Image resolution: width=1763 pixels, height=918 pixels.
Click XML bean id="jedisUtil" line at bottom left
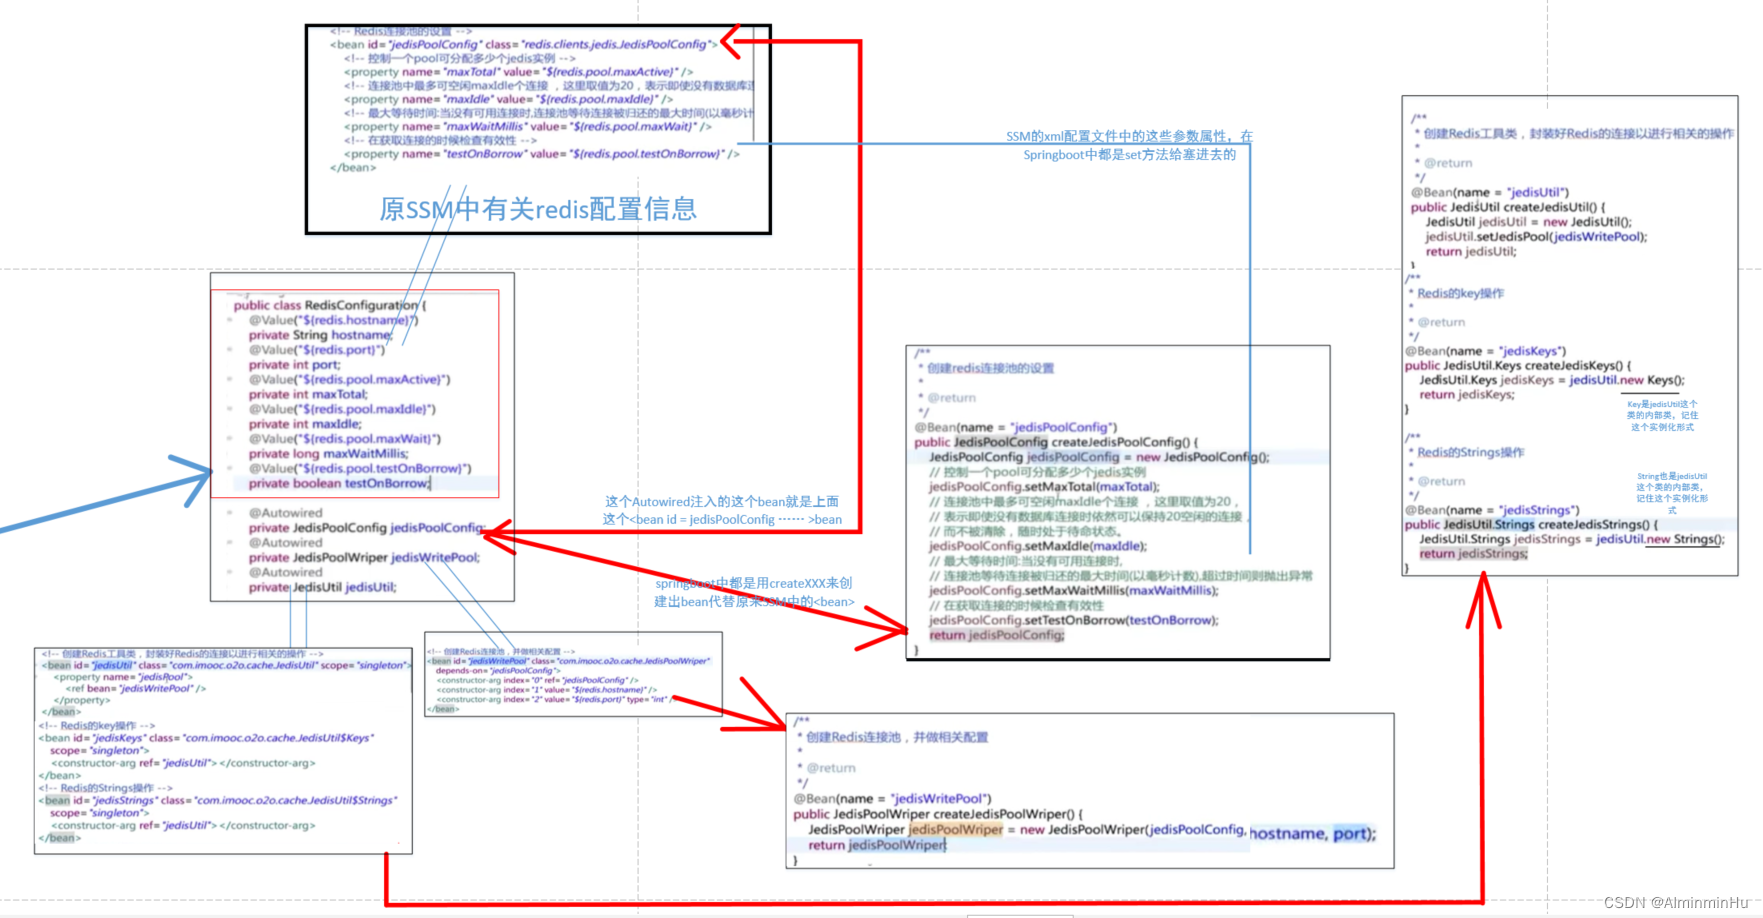226,665
